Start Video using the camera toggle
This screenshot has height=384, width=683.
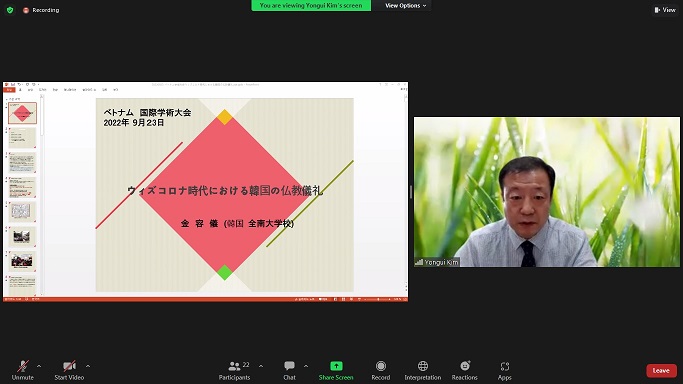[x=69, y=371]
